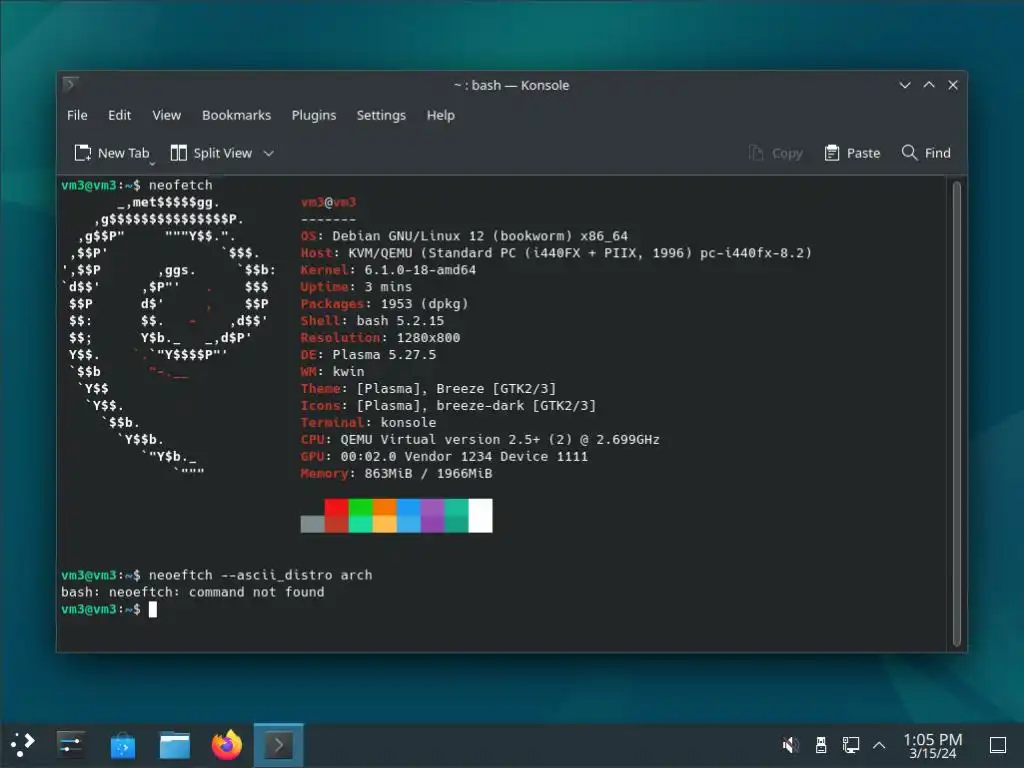
Task: Click the 'neoeftch --ascii_distro arch' command line
Action: 261,575
